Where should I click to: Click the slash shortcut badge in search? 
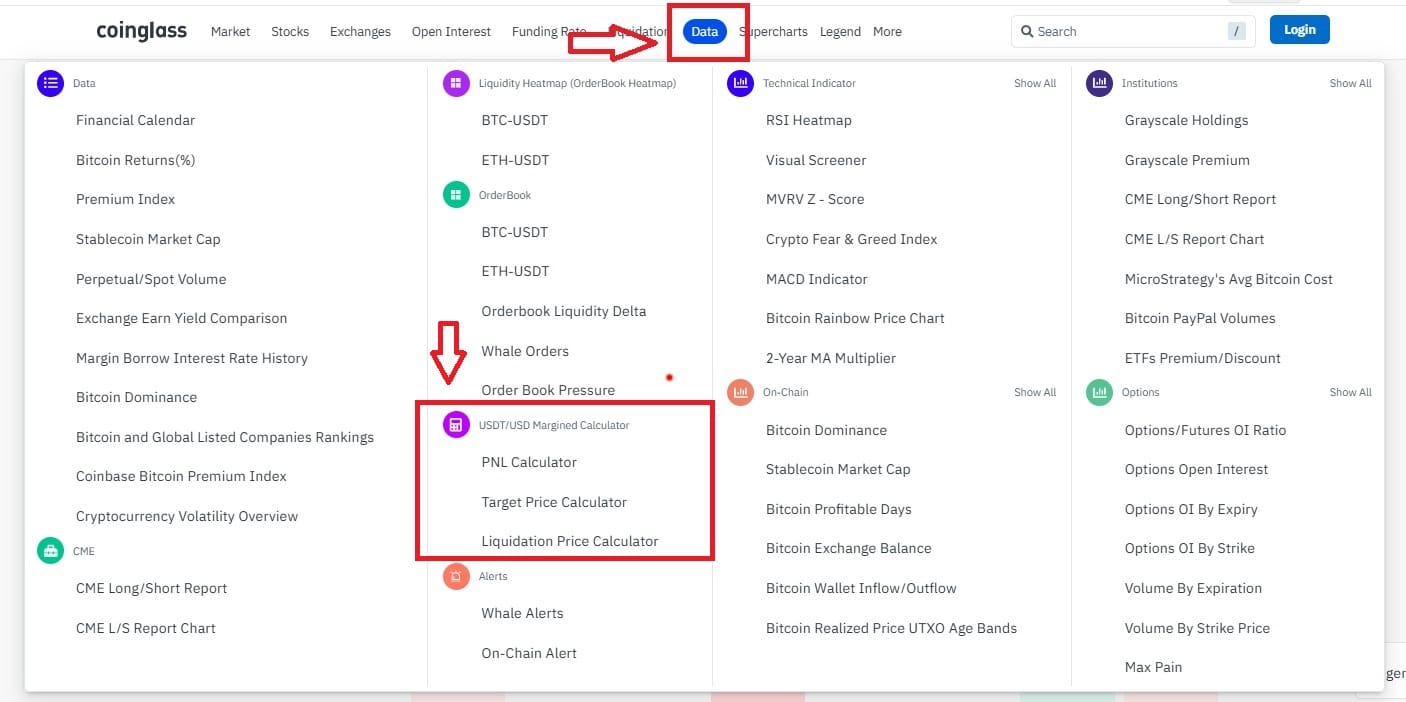[x=1237, y=32]
